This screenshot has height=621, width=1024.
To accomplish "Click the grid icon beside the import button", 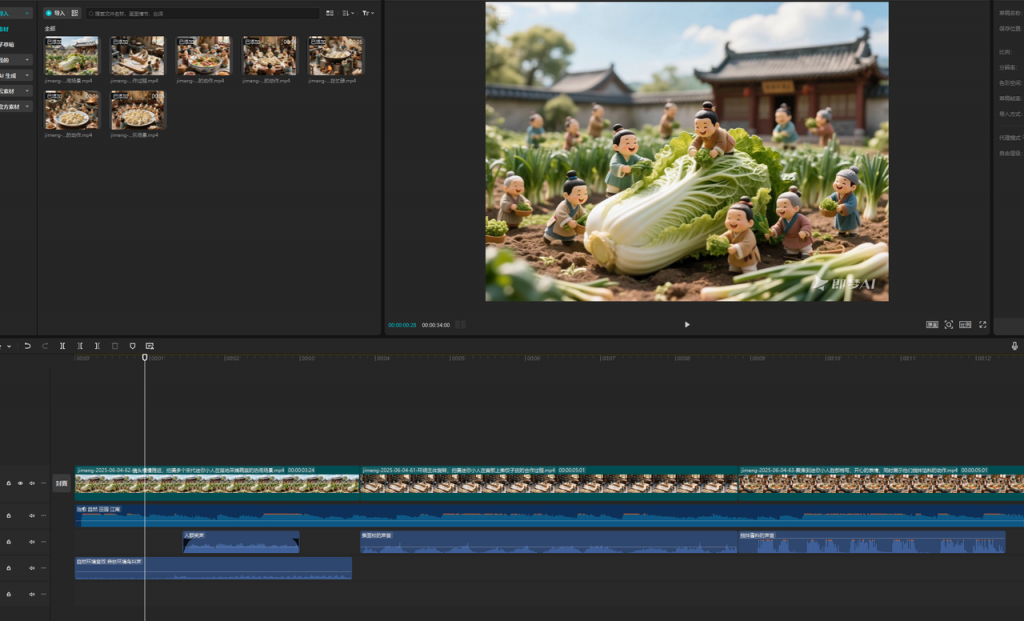I will click(x=74, y=13).
